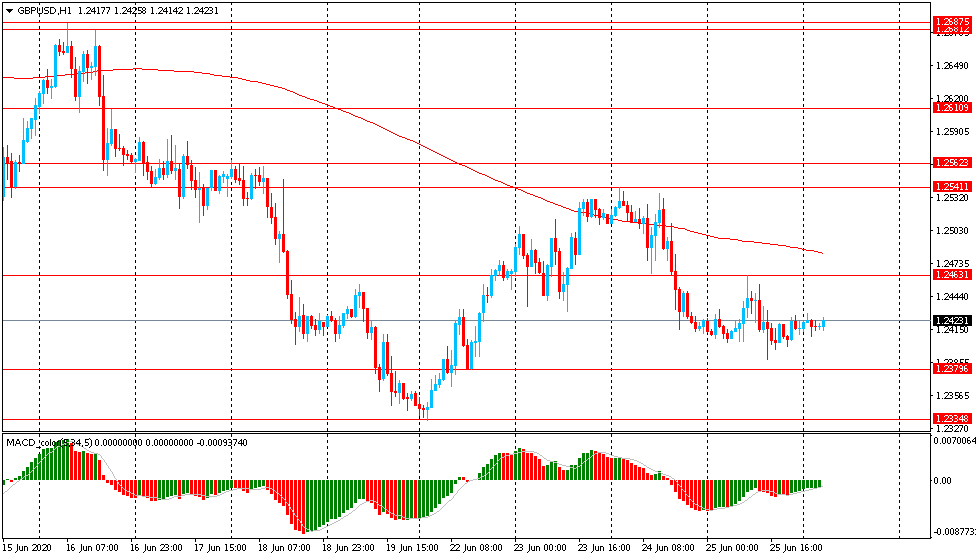Click the GBPUSD,H1 chart title text
This screenshot has width=976, height=559.
[x=44, y=10]
